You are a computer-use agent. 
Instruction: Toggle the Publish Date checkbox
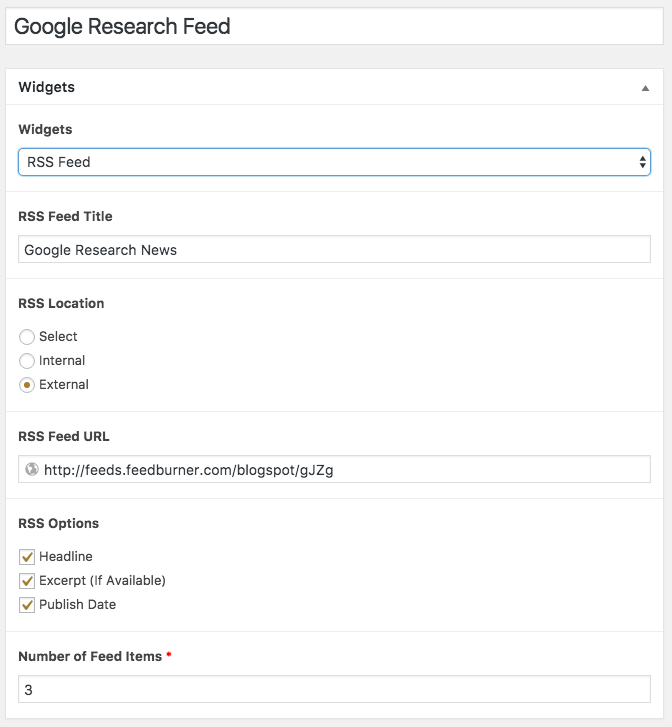(27, 605)
